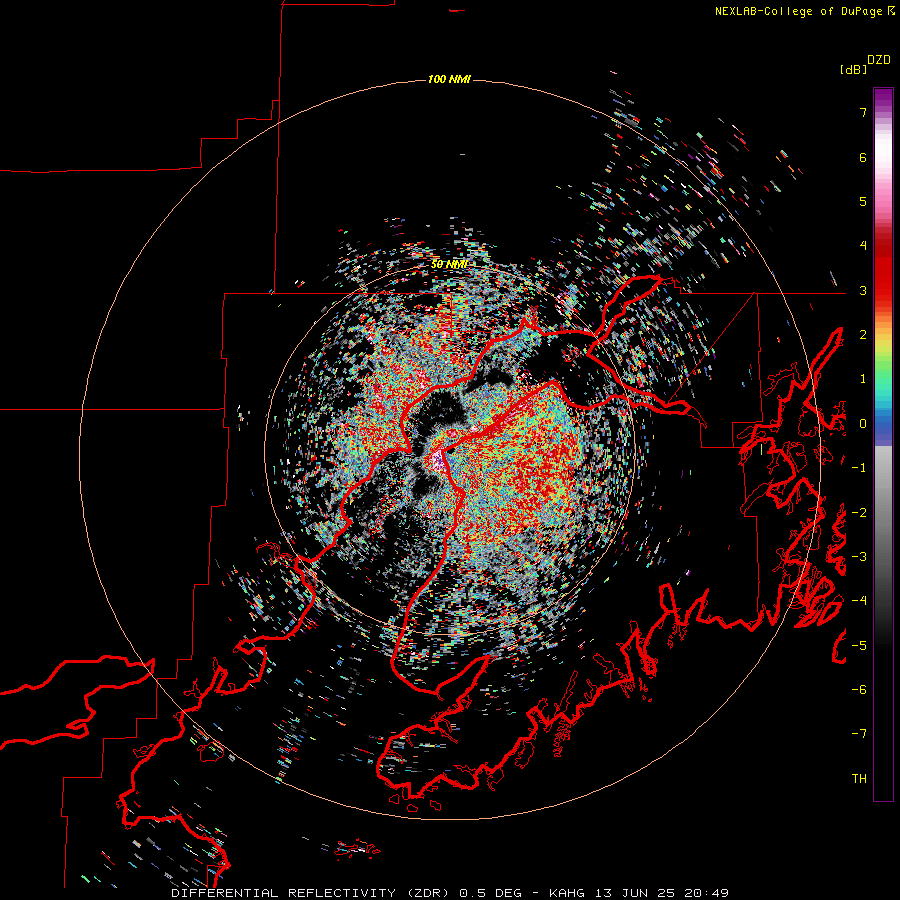
Task: Click the -6 value on the scale
Action: [859, 690]
